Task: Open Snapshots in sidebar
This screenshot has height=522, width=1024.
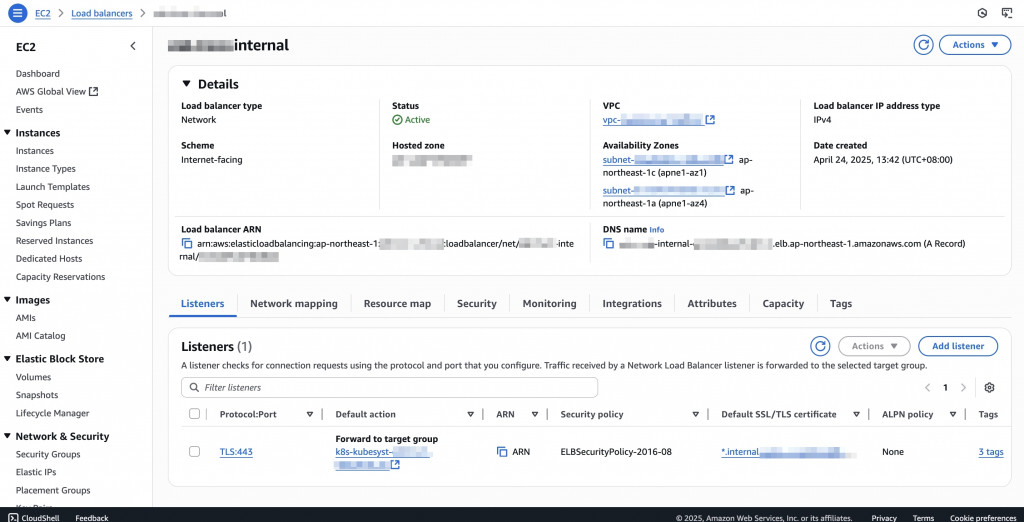Action: [37, 395]
